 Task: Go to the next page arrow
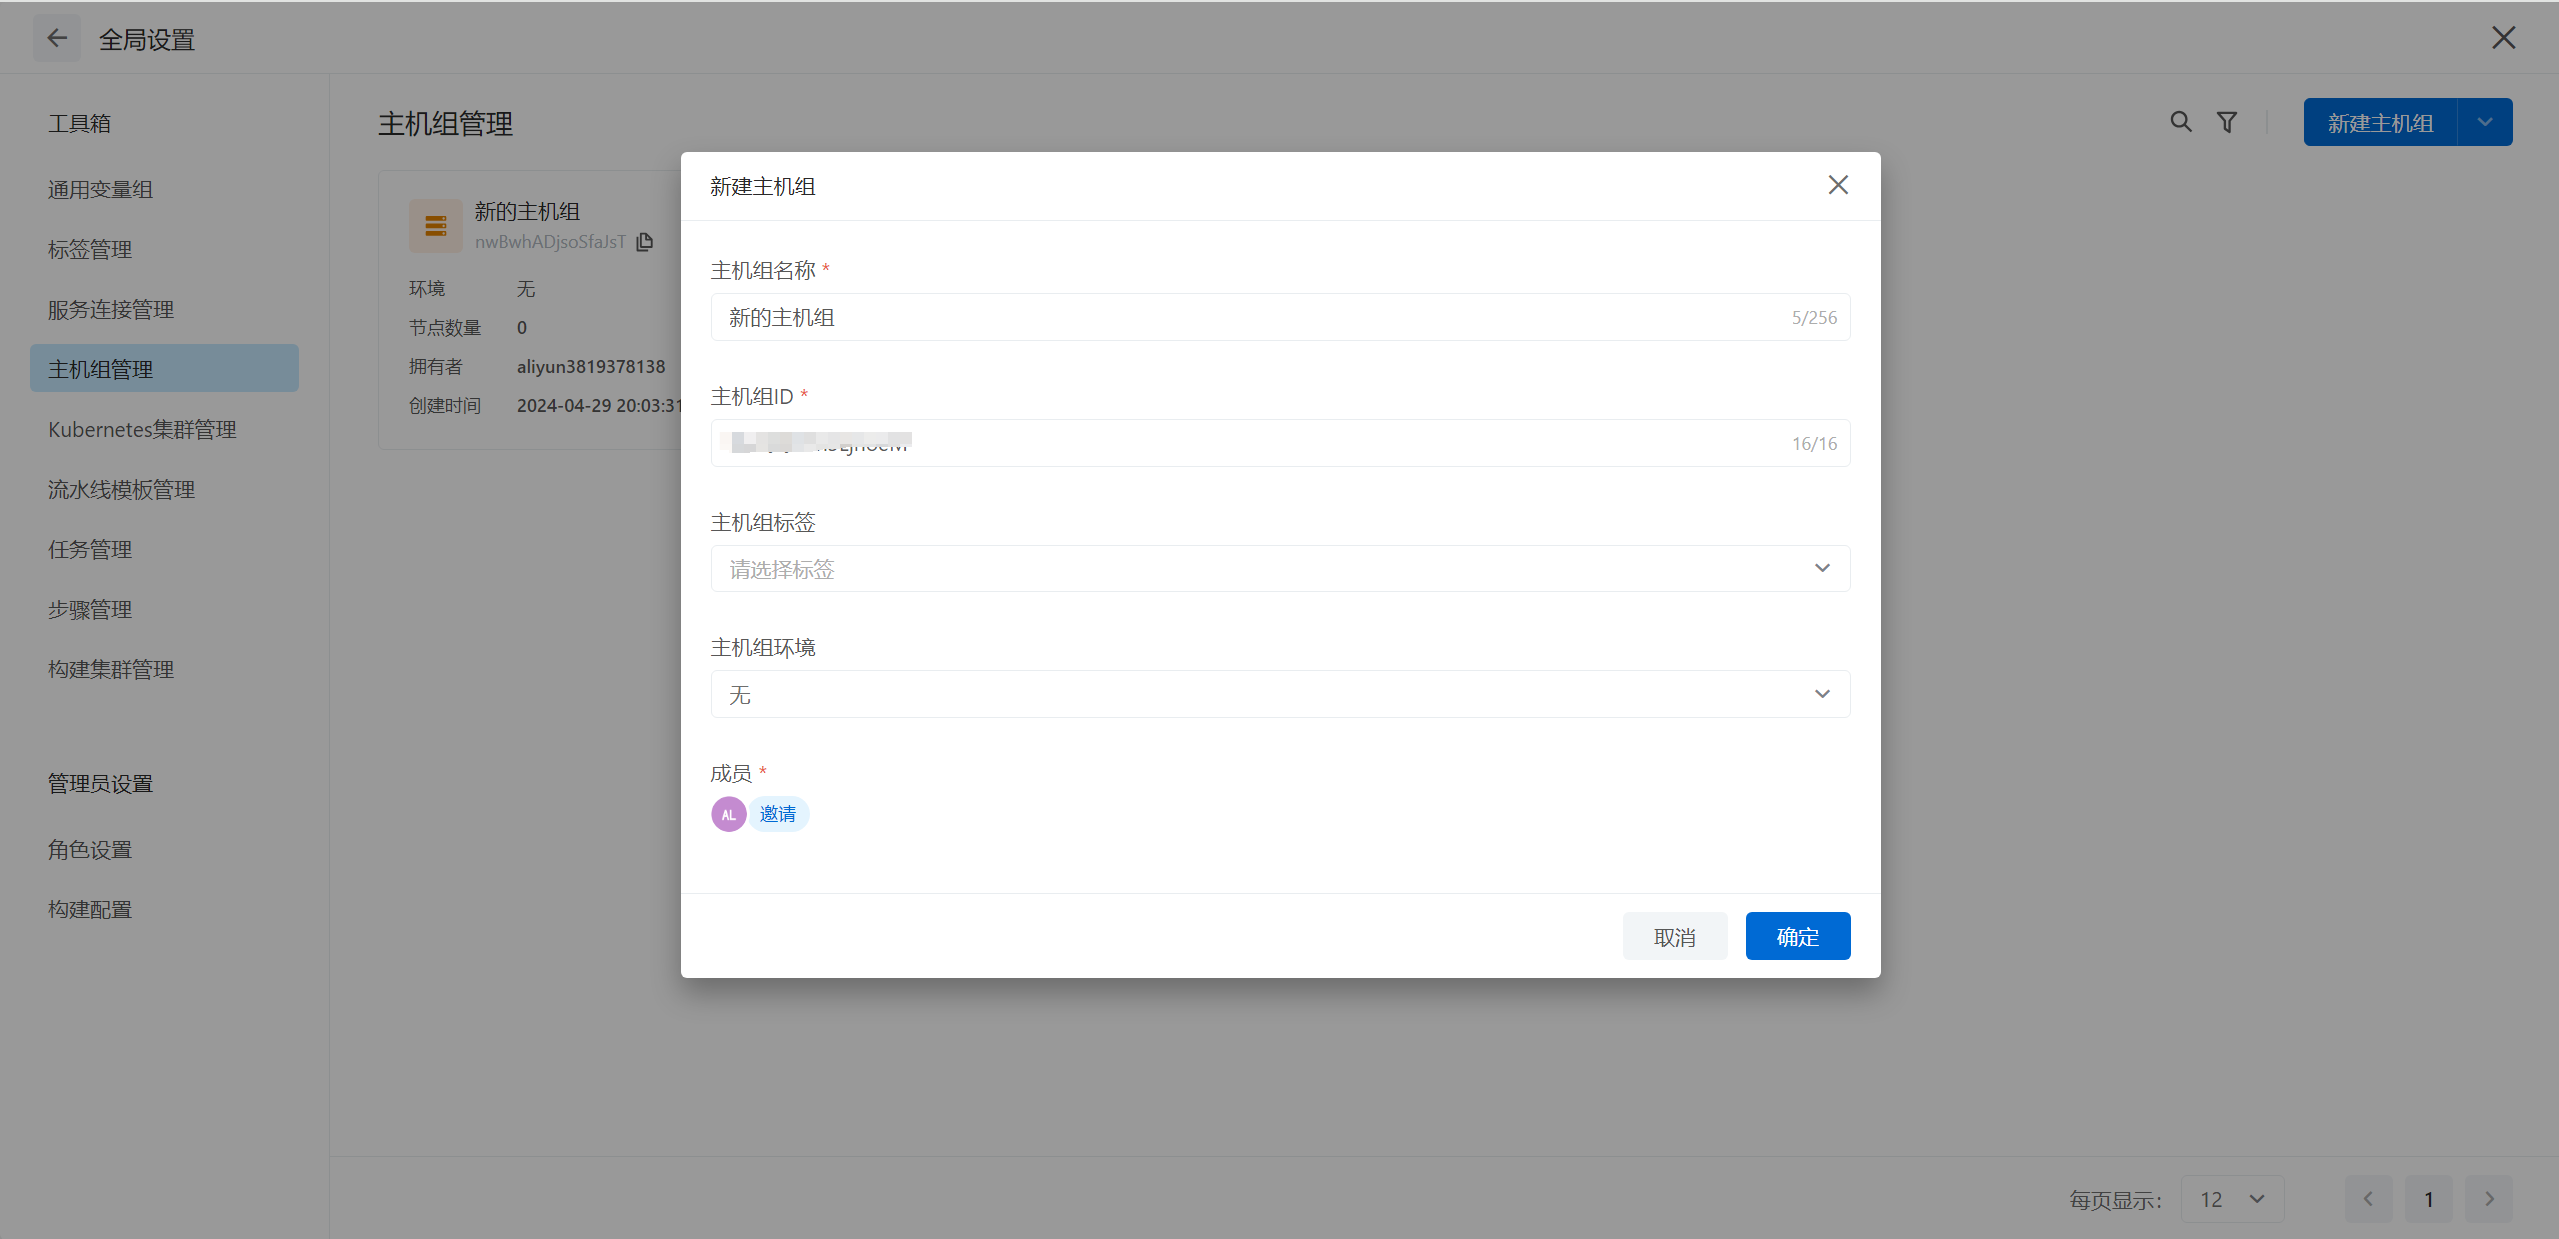coord(2489,1199)
